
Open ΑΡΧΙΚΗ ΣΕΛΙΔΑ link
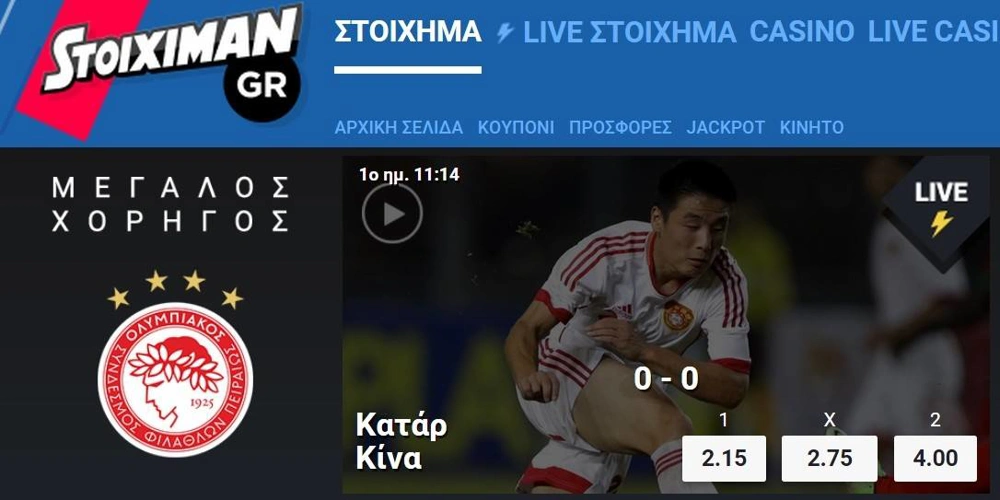coord(399,128)
